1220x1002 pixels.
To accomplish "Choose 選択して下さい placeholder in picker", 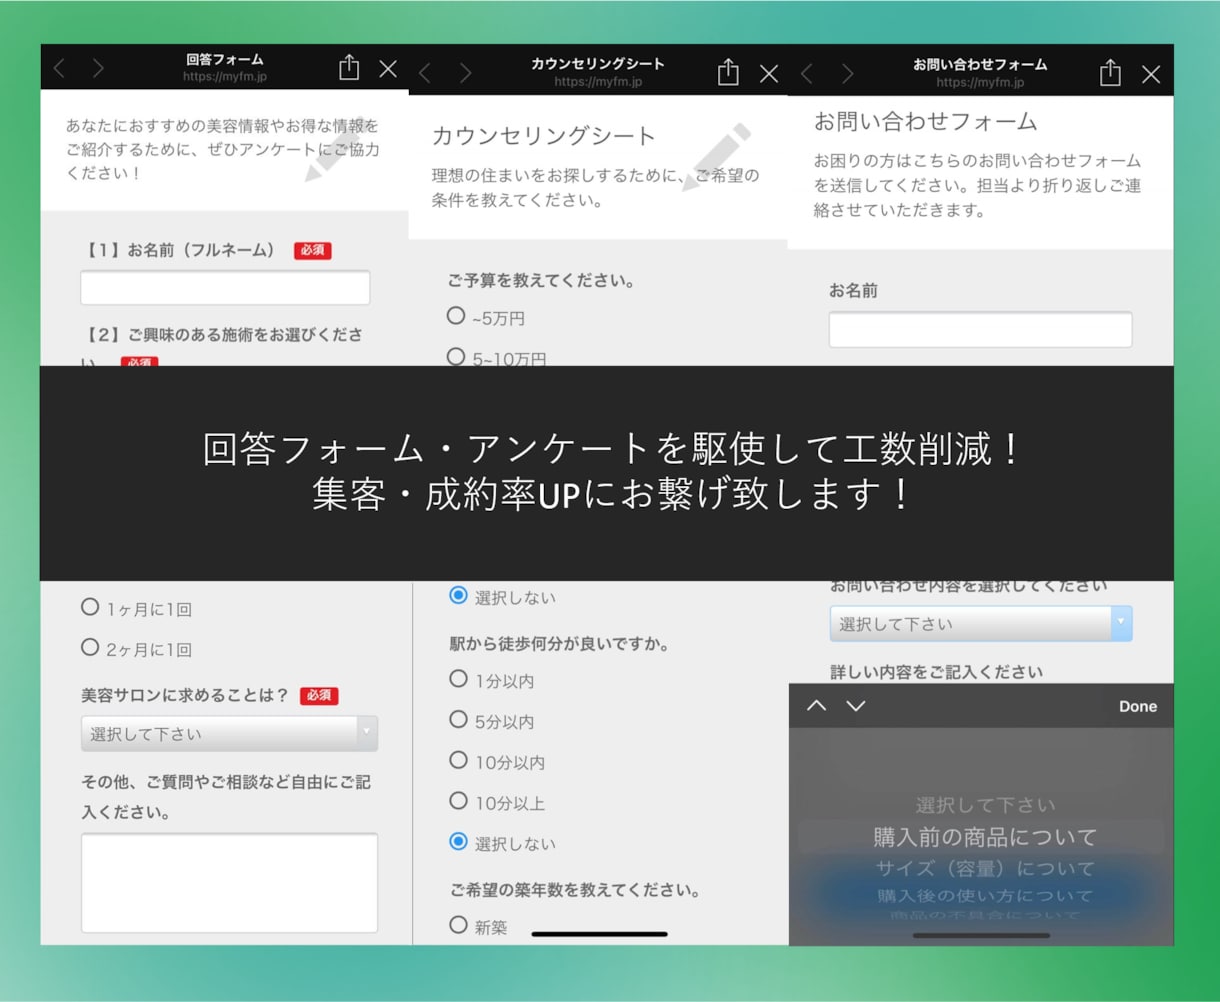I will [x=985, y=805].
